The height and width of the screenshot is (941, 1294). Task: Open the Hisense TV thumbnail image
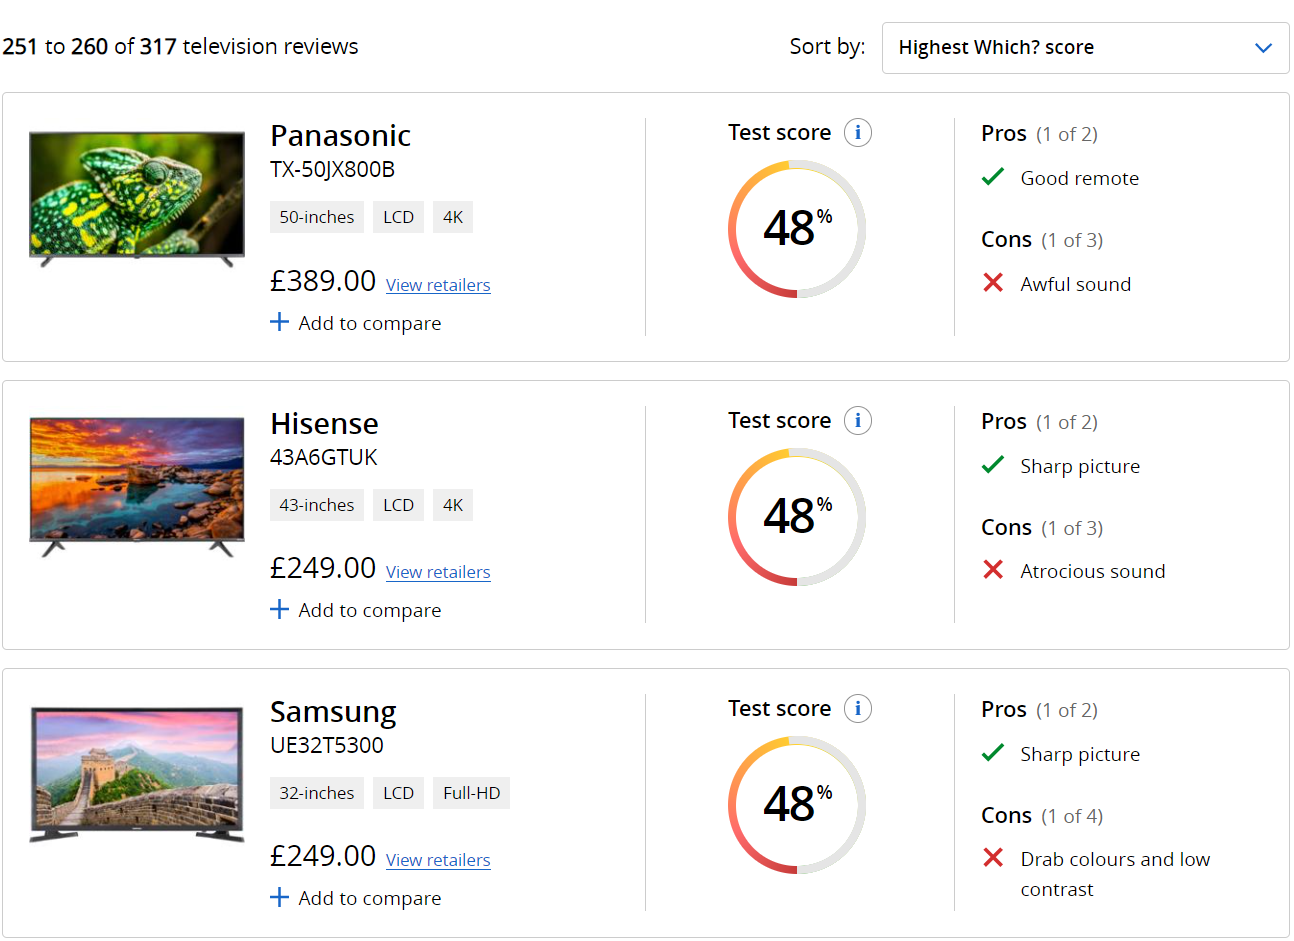pos(137,486)
